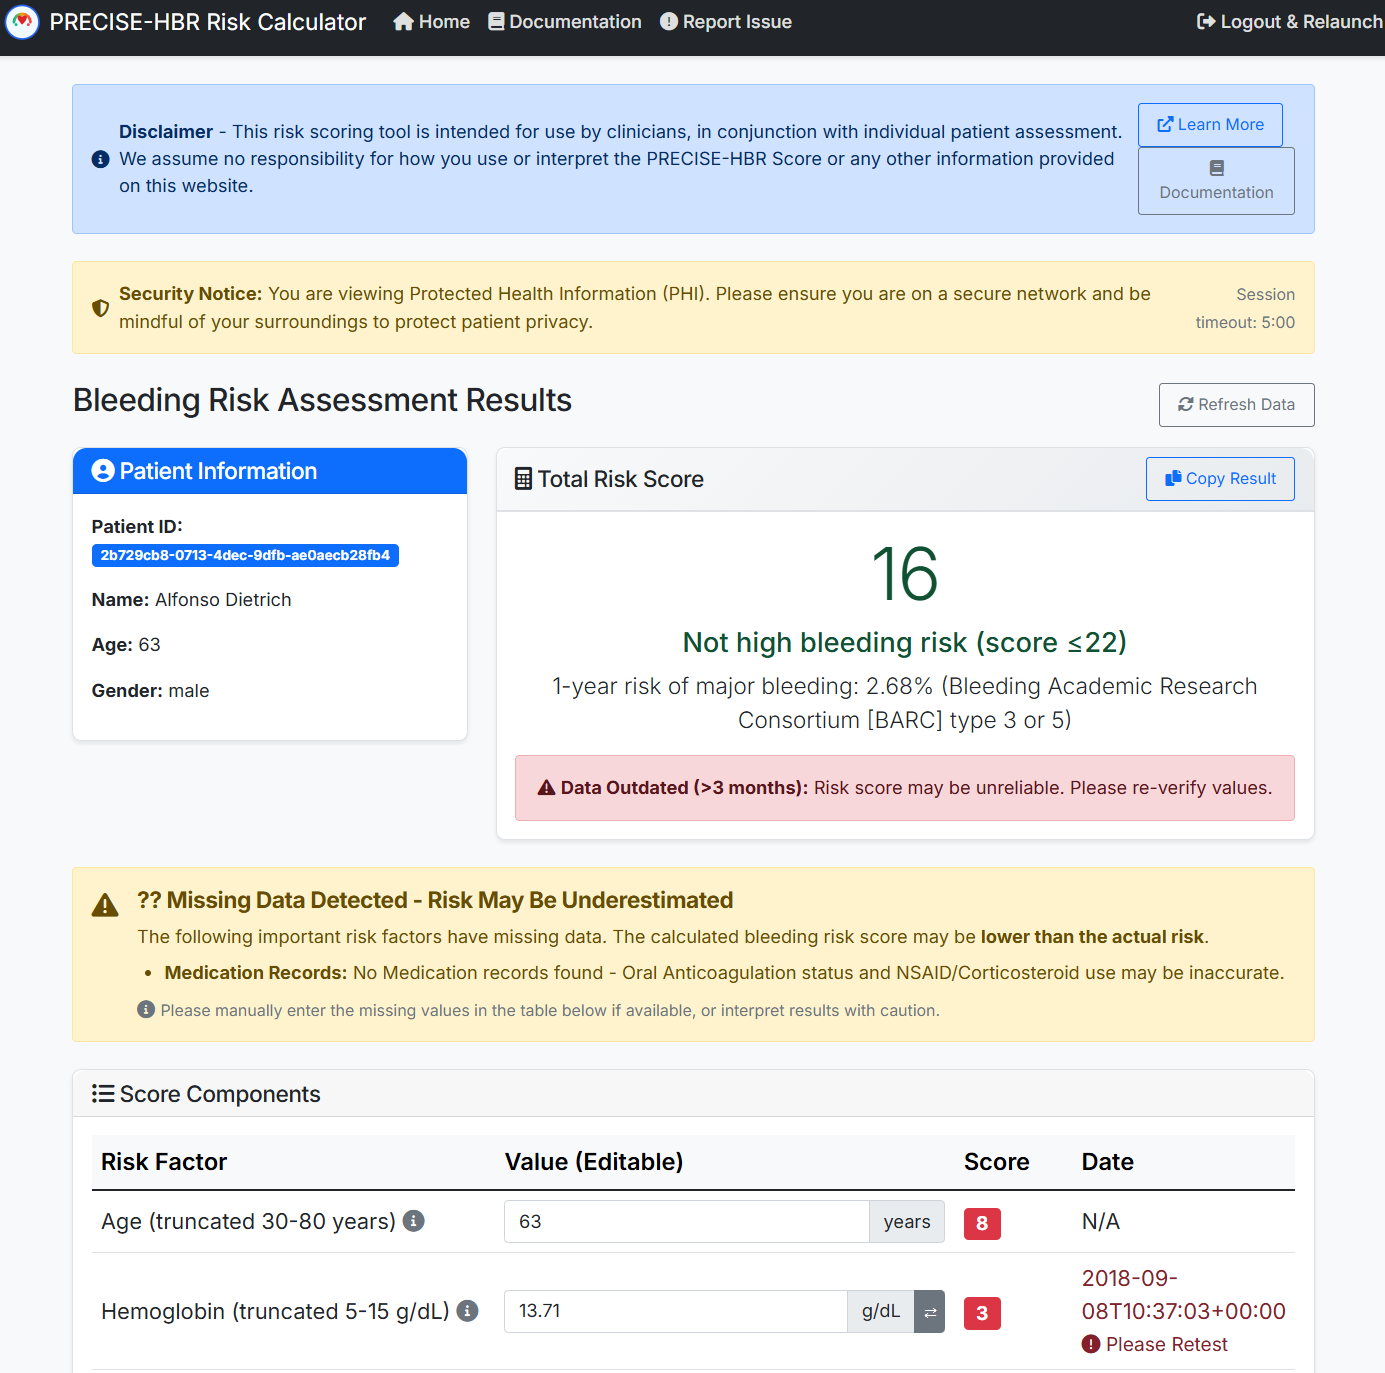Click the total score number 16
The width and height of the screenshot is (1385, 1373).
905,575
